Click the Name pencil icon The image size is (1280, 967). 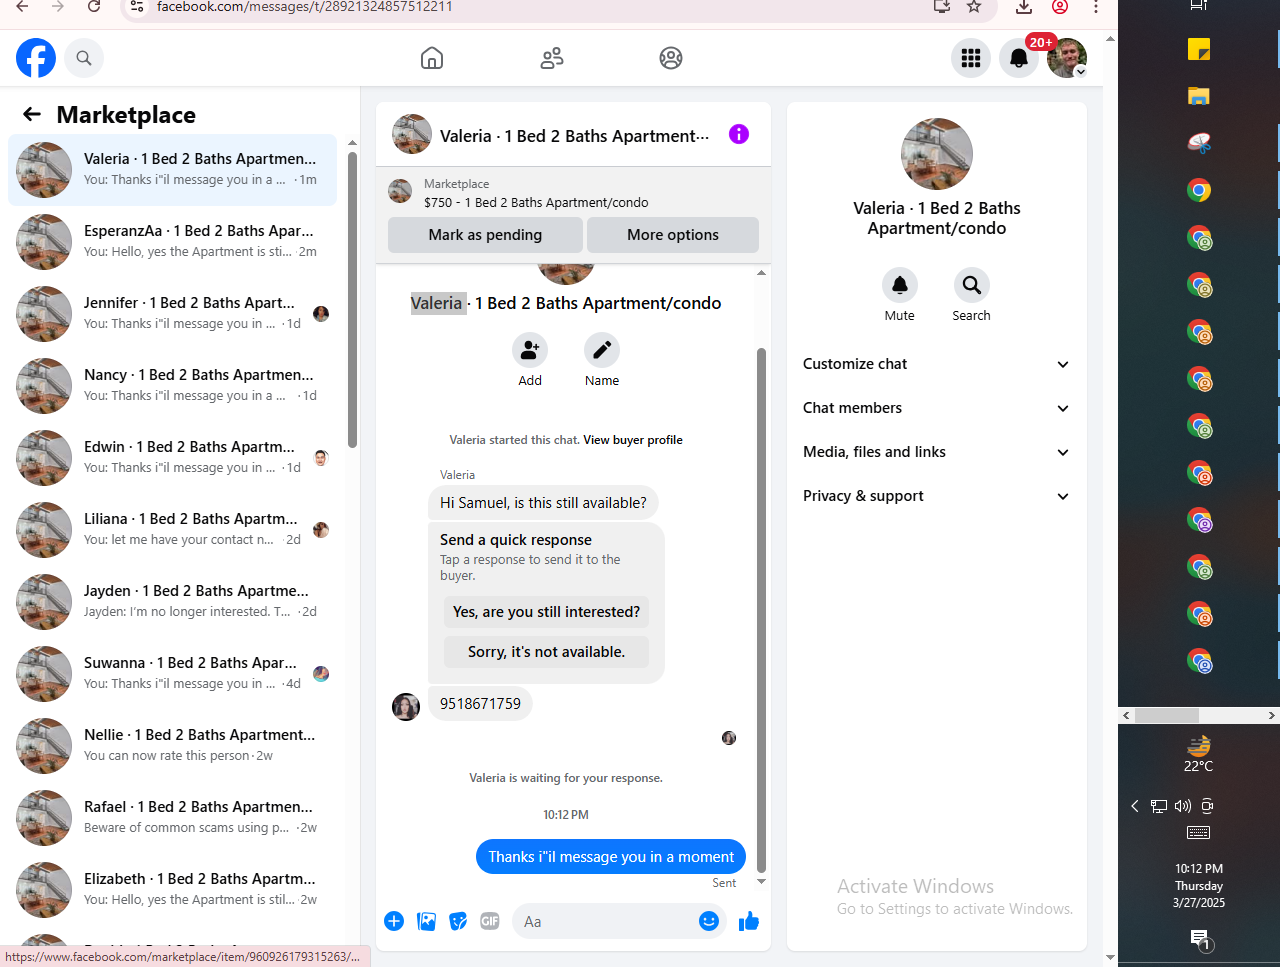tap(602, 350)
